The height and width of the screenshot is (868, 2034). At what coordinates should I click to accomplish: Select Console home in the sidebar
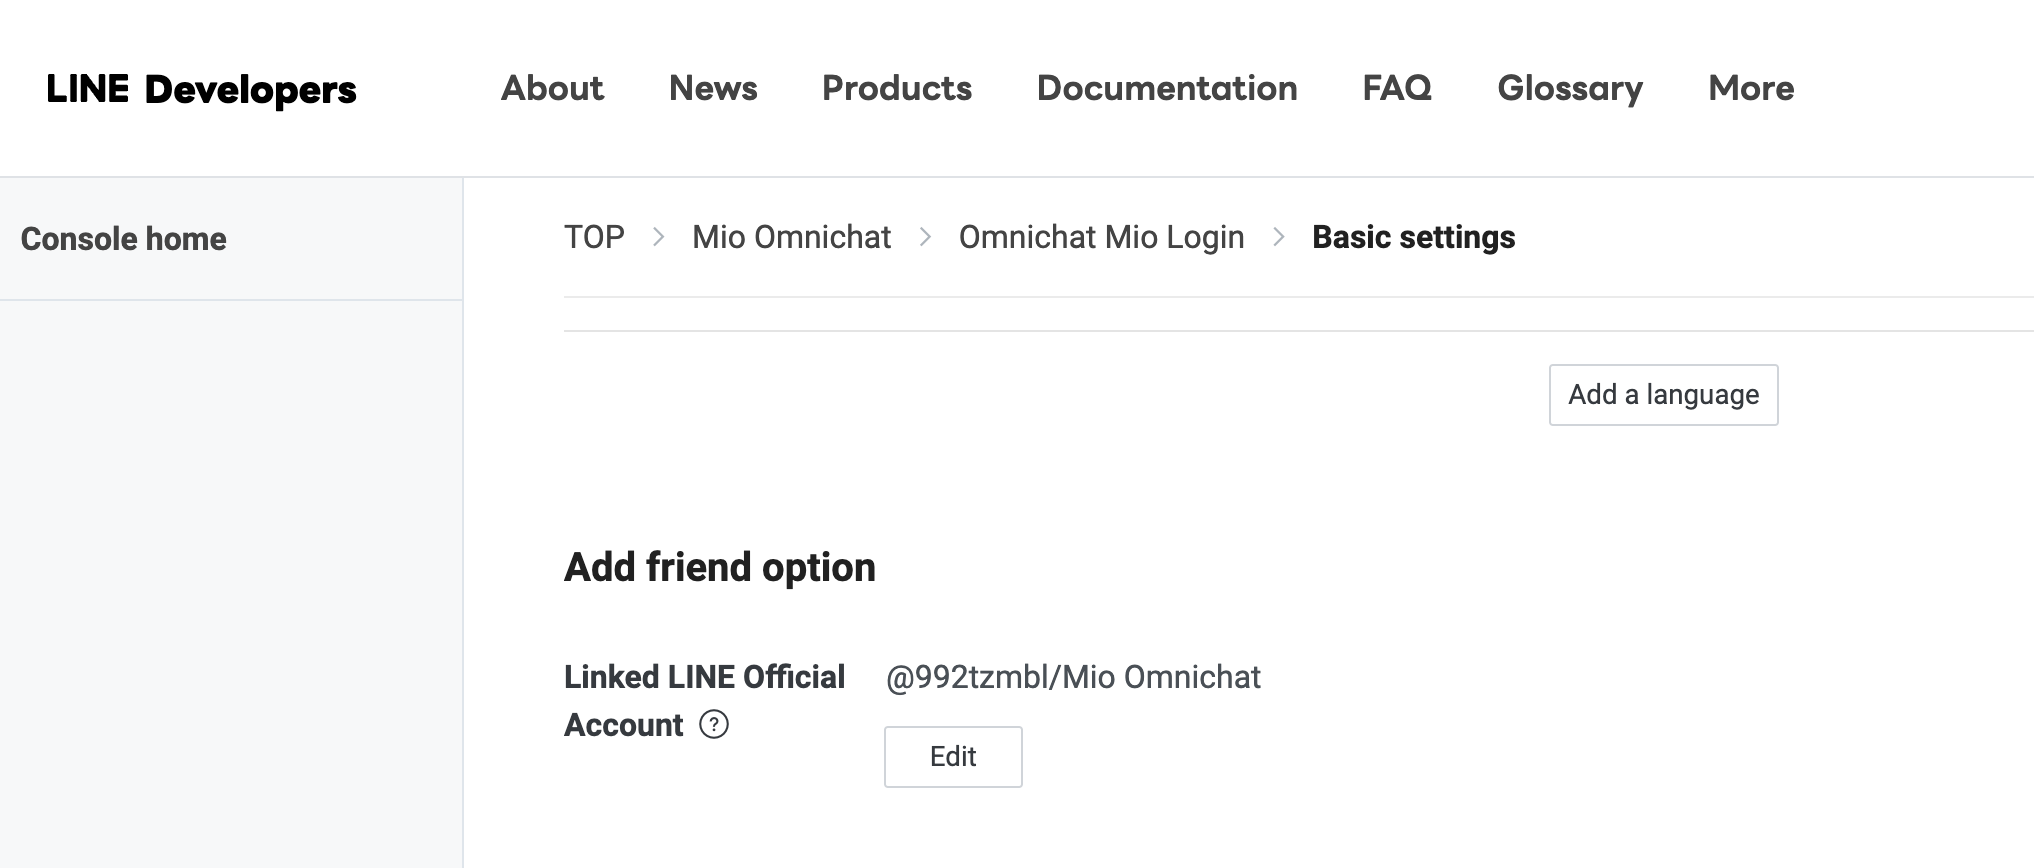124,239
